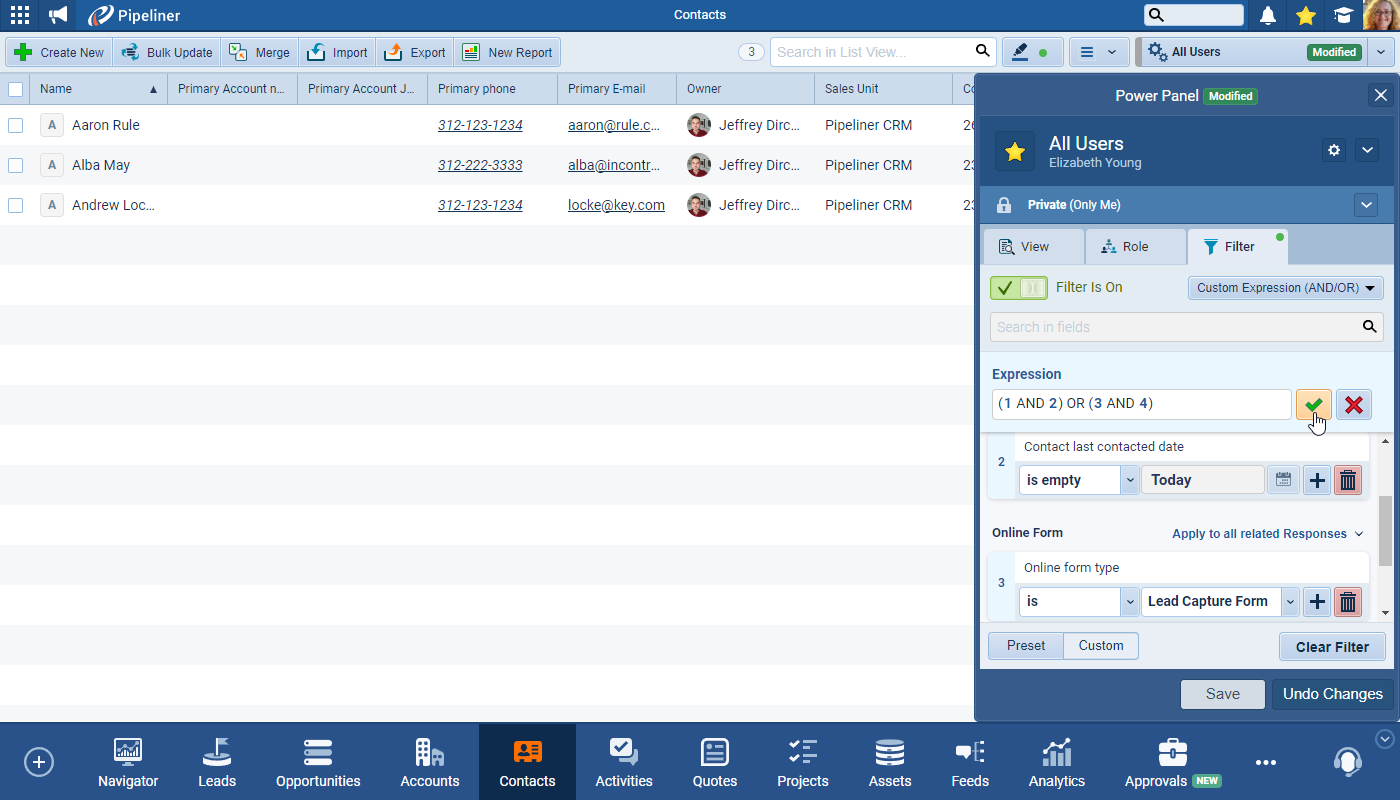Click the notifications bell icon
This screenshot has height=800, width=1400.
pyautogui.click(x=1268, y=15)
